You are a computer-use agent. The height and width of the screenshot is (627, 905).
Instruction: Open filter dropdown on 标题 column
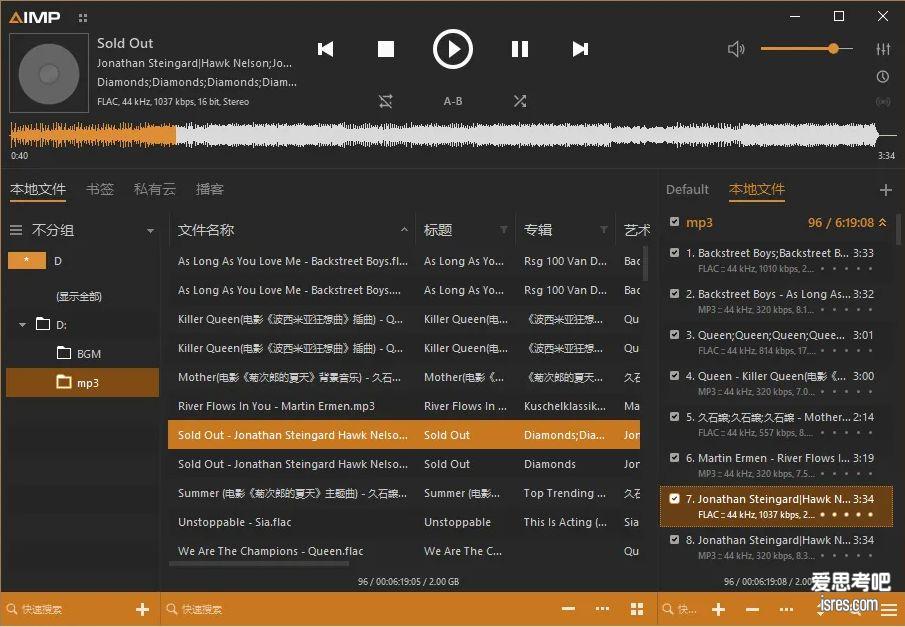point(503,230)
